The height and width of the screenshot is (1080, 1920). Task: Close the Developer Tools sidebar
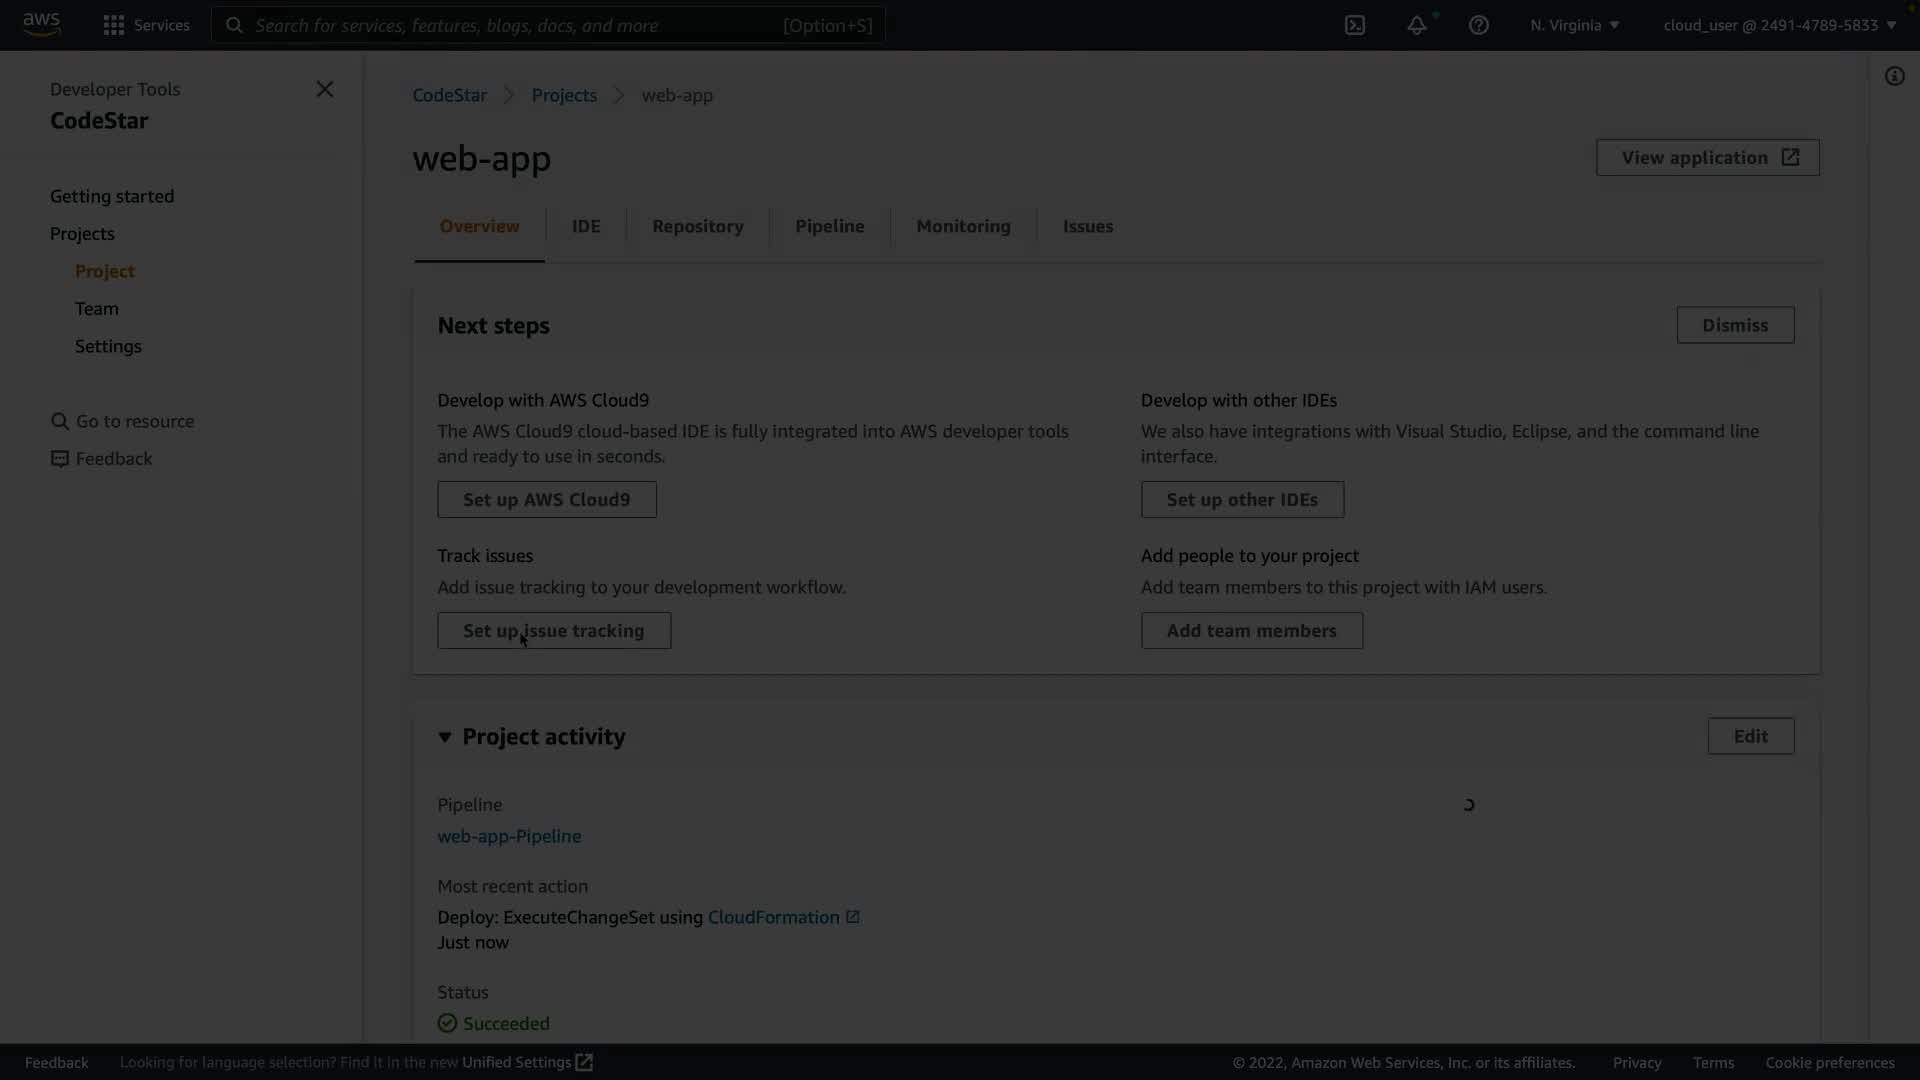(x=325, y=89)
